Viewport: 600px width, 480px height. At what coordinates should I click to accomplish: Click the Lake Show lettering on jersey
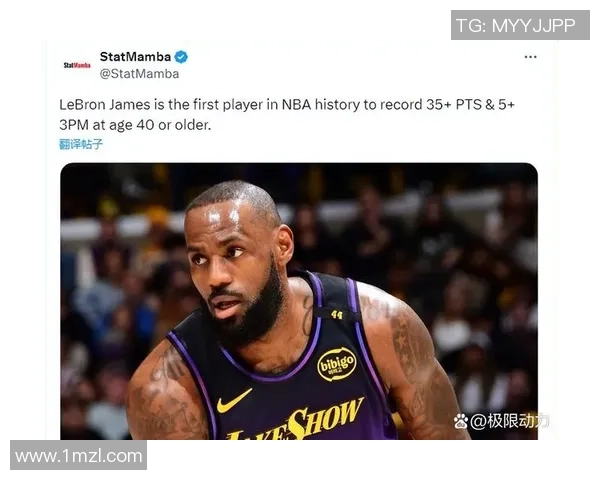click(295, 420)
